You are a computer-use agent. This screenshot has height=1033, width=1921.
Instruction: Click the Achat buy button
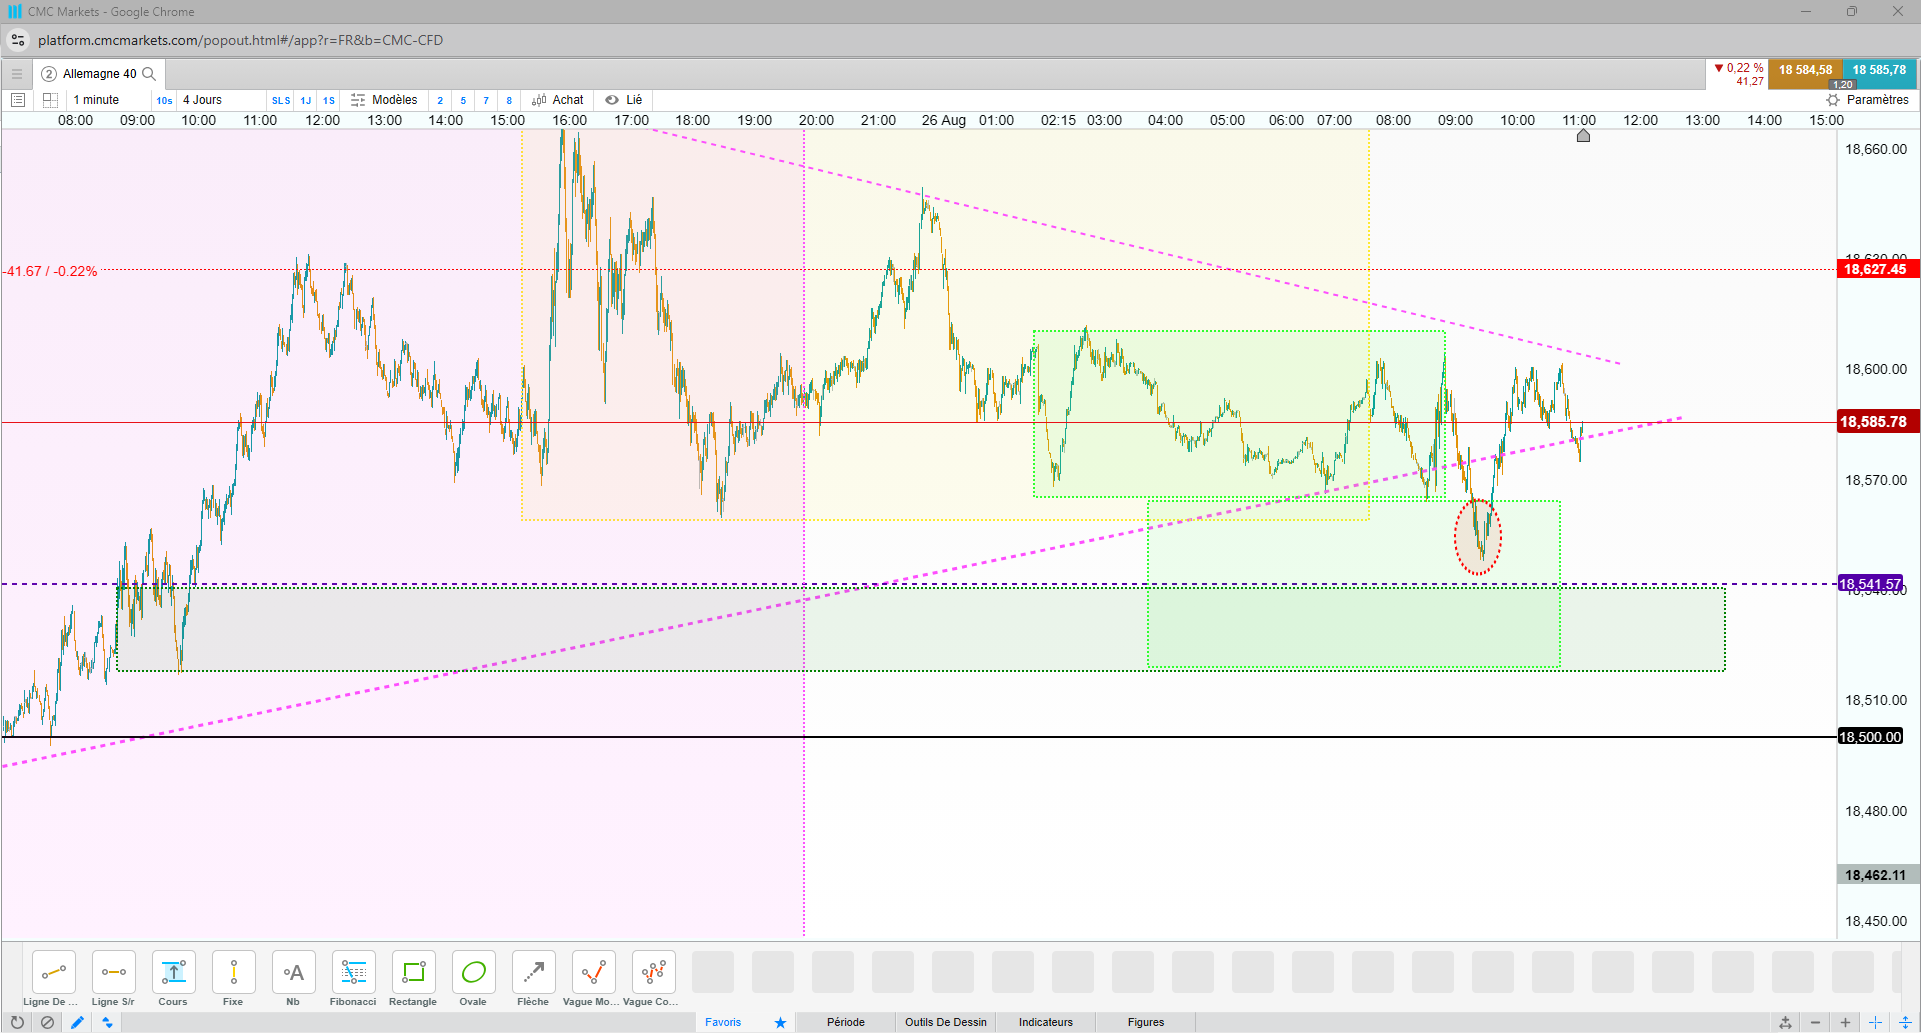[x=558, y=100]
